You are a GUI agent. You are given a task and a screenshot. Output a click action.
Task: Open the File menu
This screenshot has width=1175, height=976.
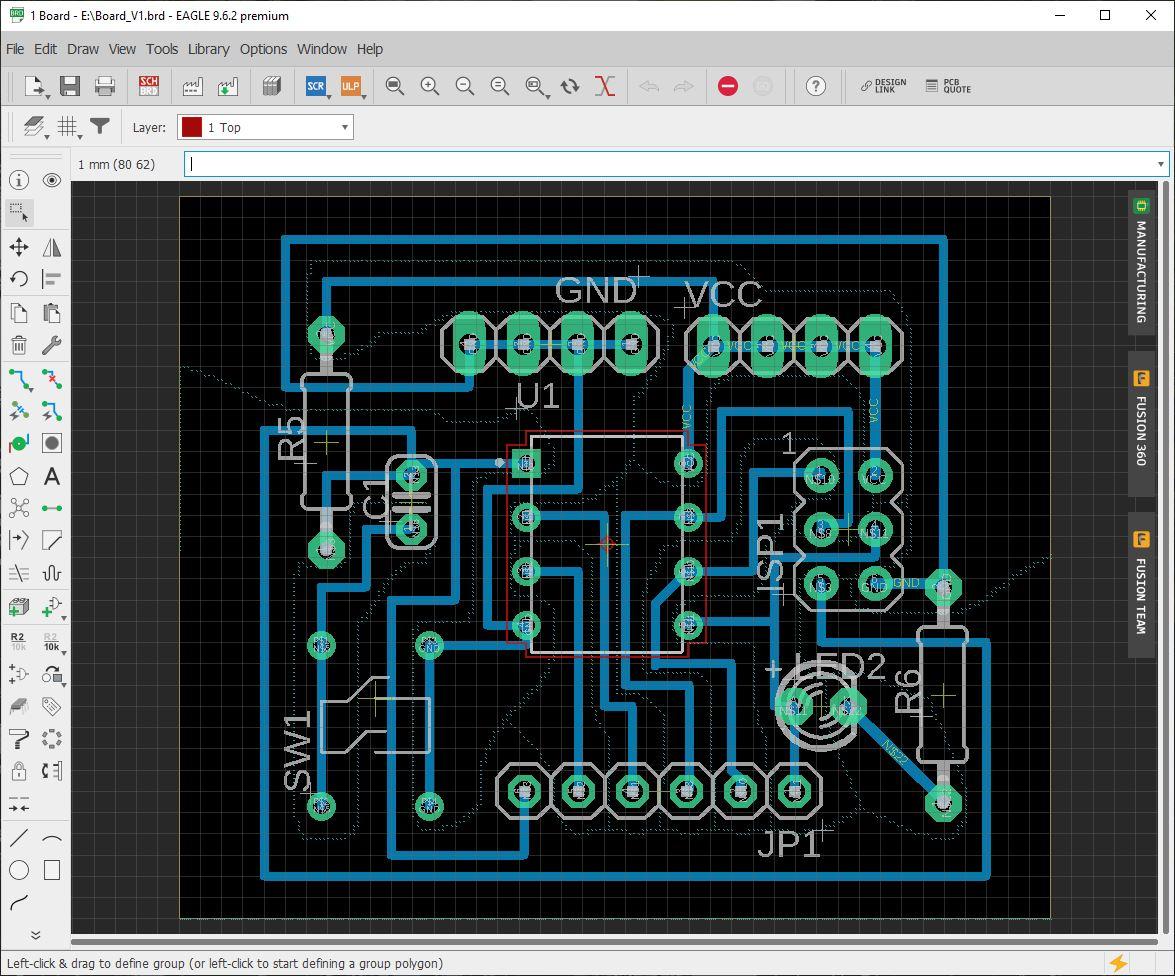point(15,49)
